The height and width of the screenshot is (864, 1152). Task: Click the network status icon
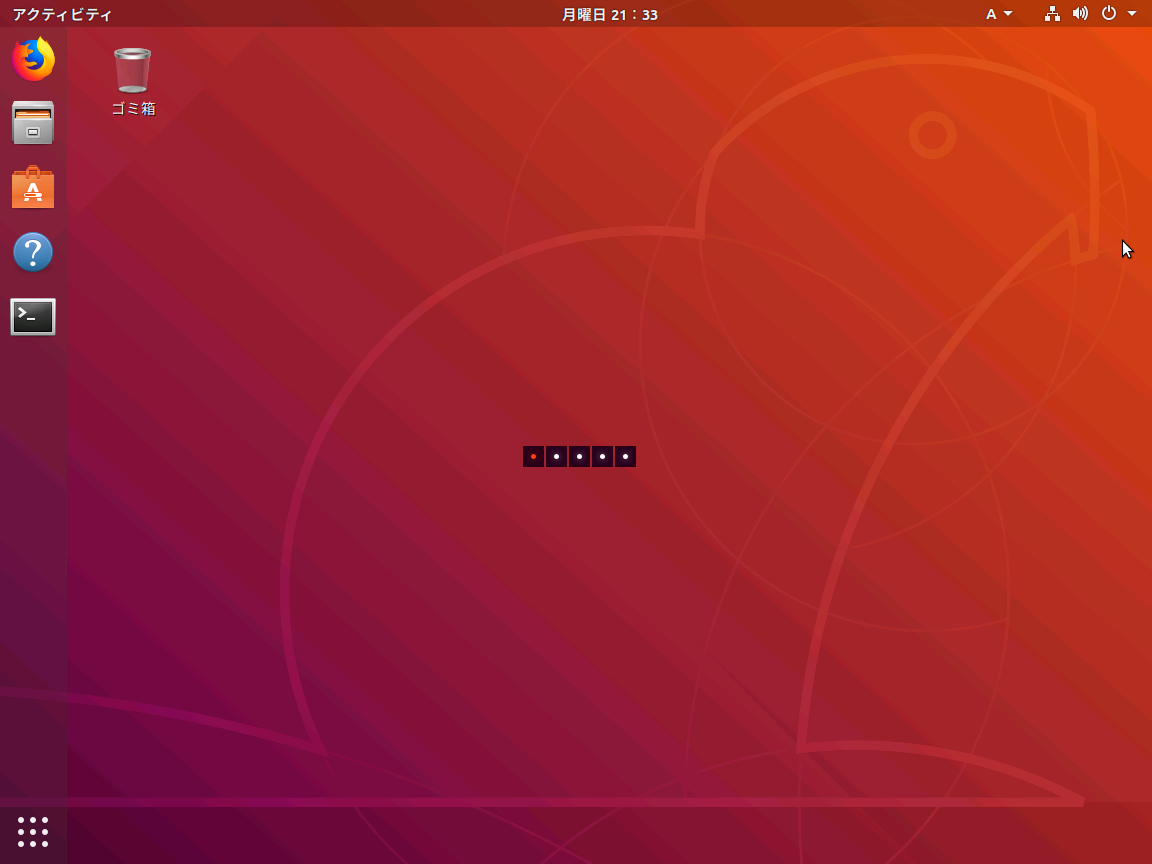pos(1052,14)
